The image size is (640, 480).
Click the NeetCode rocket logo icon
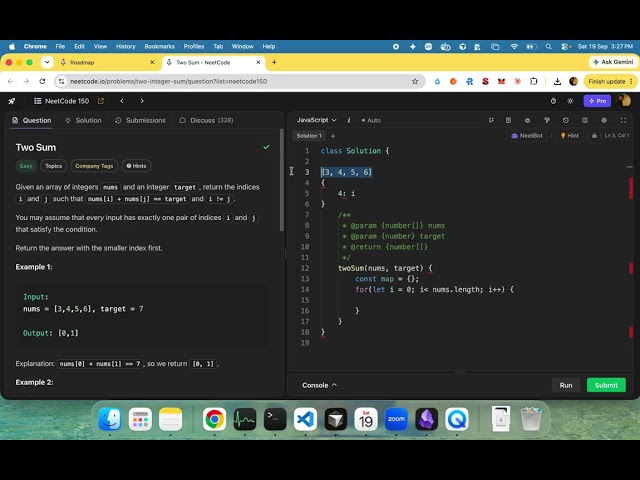click(x=11, y=101)
